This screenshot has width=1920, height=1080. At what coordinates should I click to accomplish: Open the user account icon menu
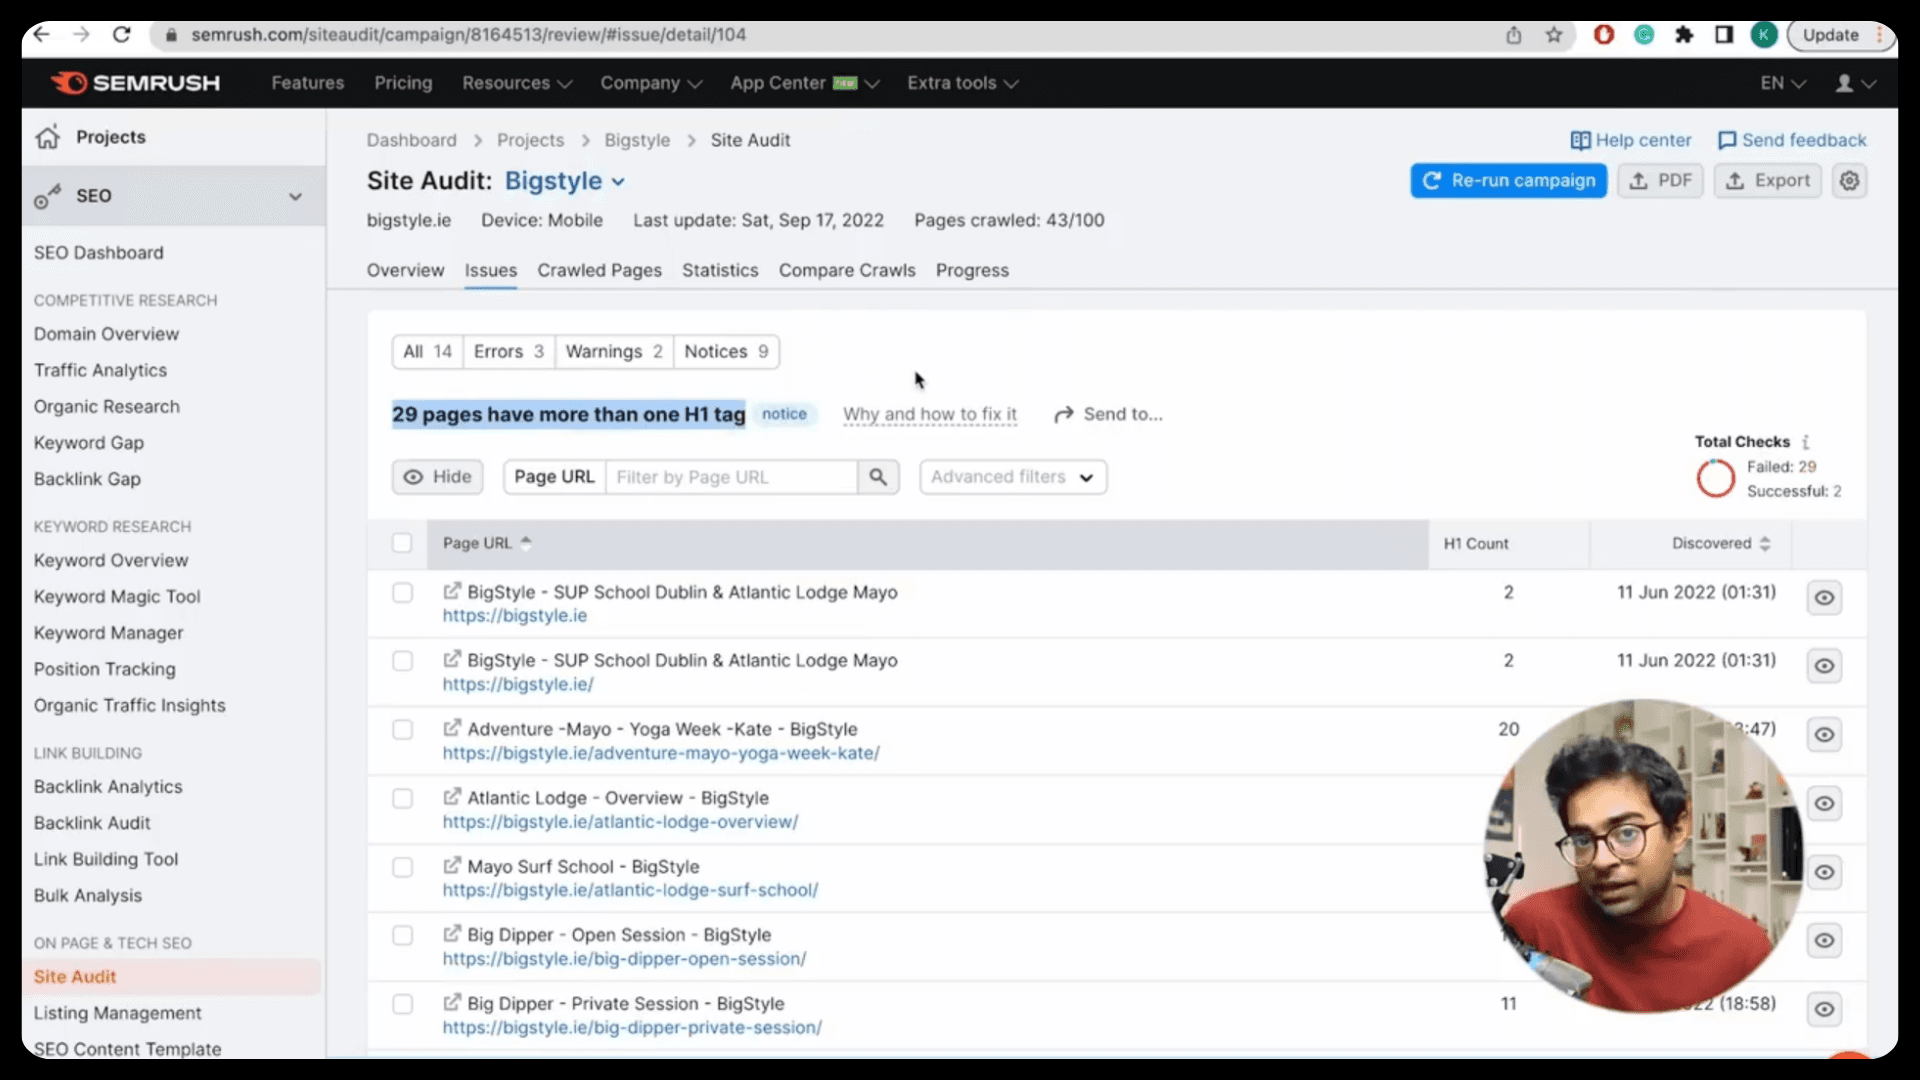pos(1855,83)
